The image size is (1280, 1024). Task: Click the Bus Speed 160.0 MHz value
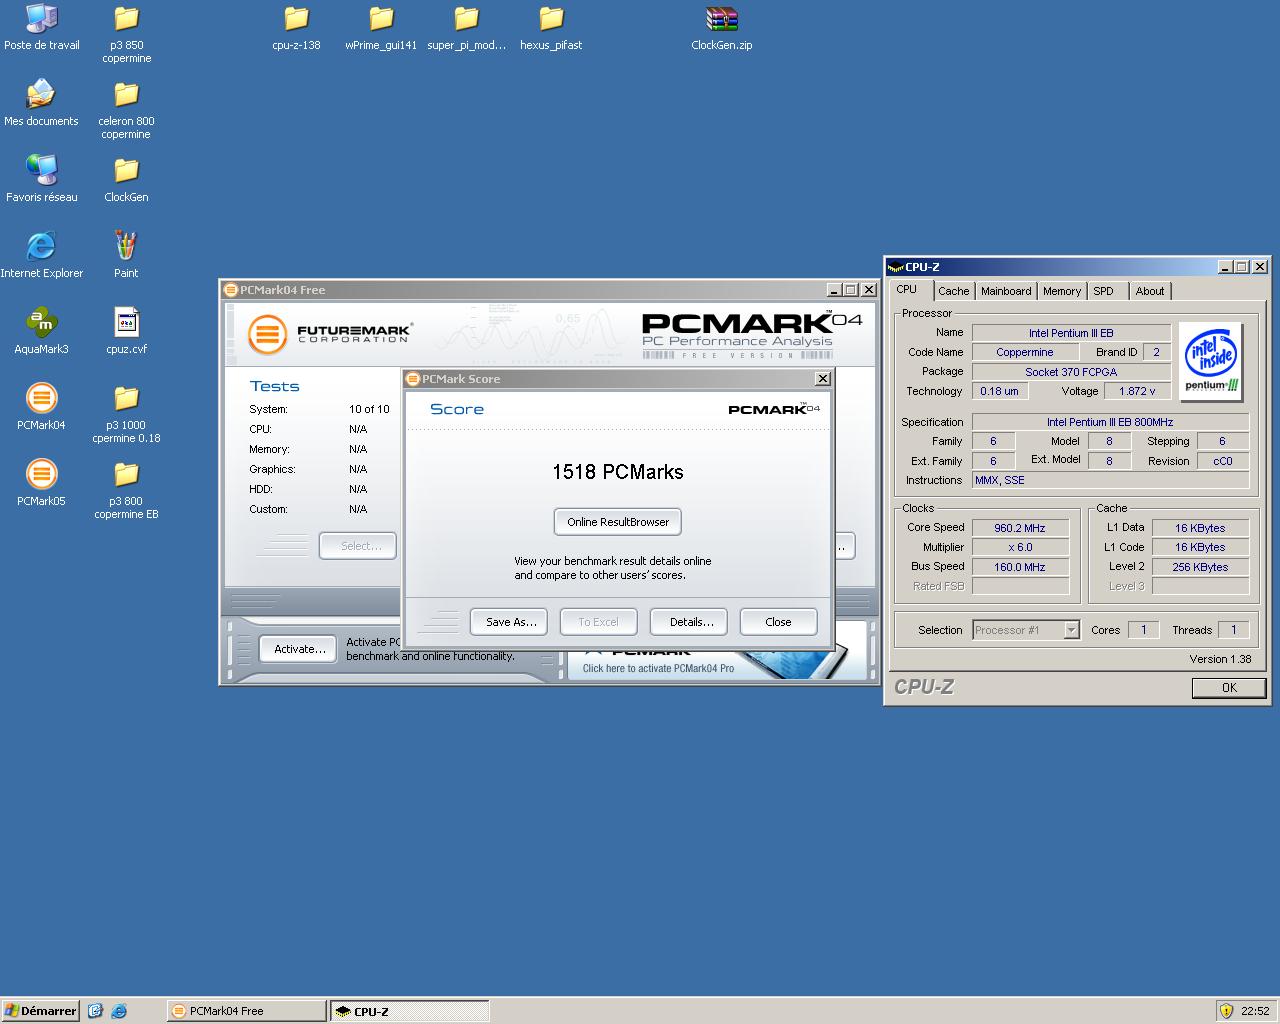1019,567
